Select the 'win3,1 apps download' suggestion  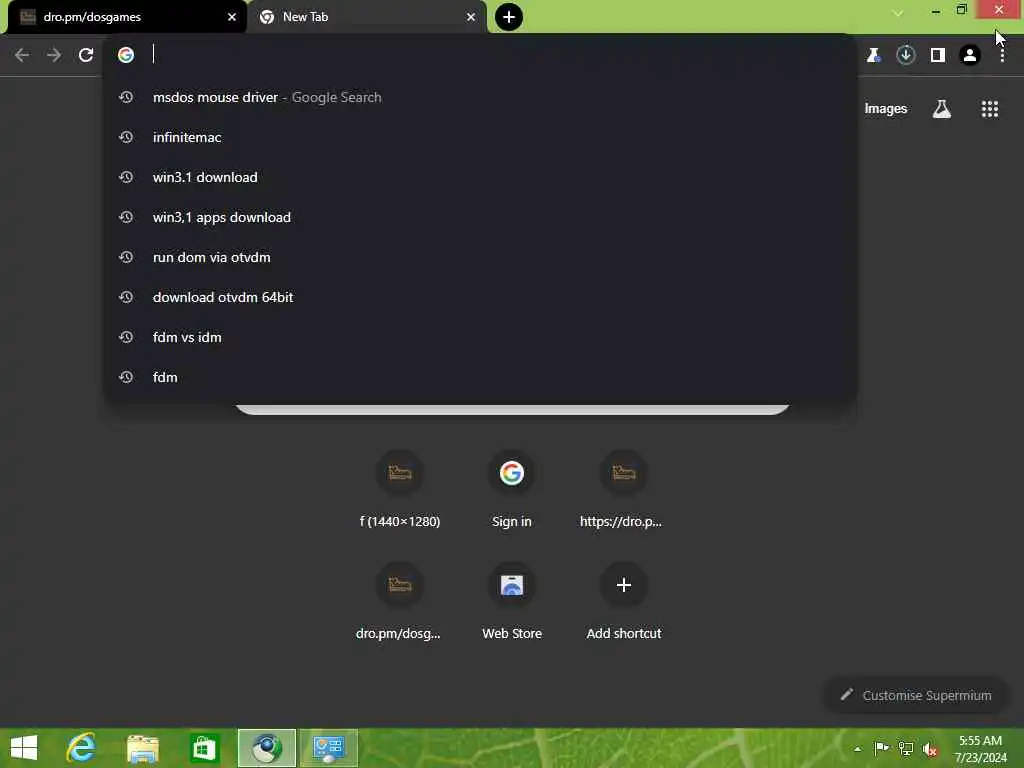[481, 217]
